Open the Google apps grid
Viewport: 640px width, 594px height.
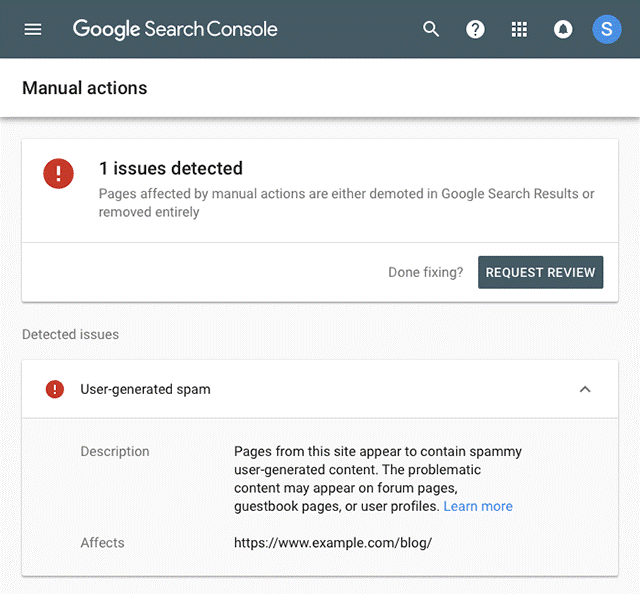pos(519,29)
